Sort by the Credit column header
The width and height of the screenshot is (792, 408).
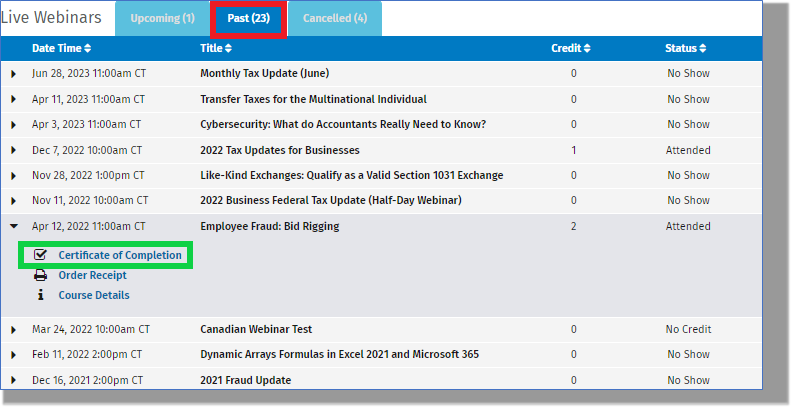click(x=571, y=48)
